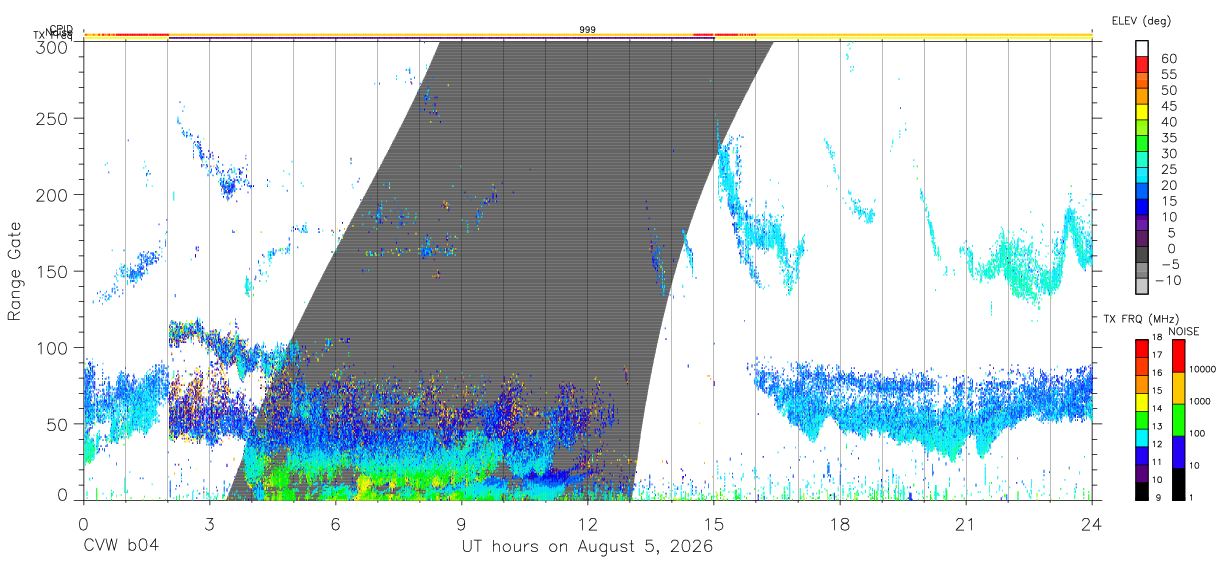Select the 9 tick on UT hours axis
The height and width of the screenshot is (567, 1228).
(461, 523)
